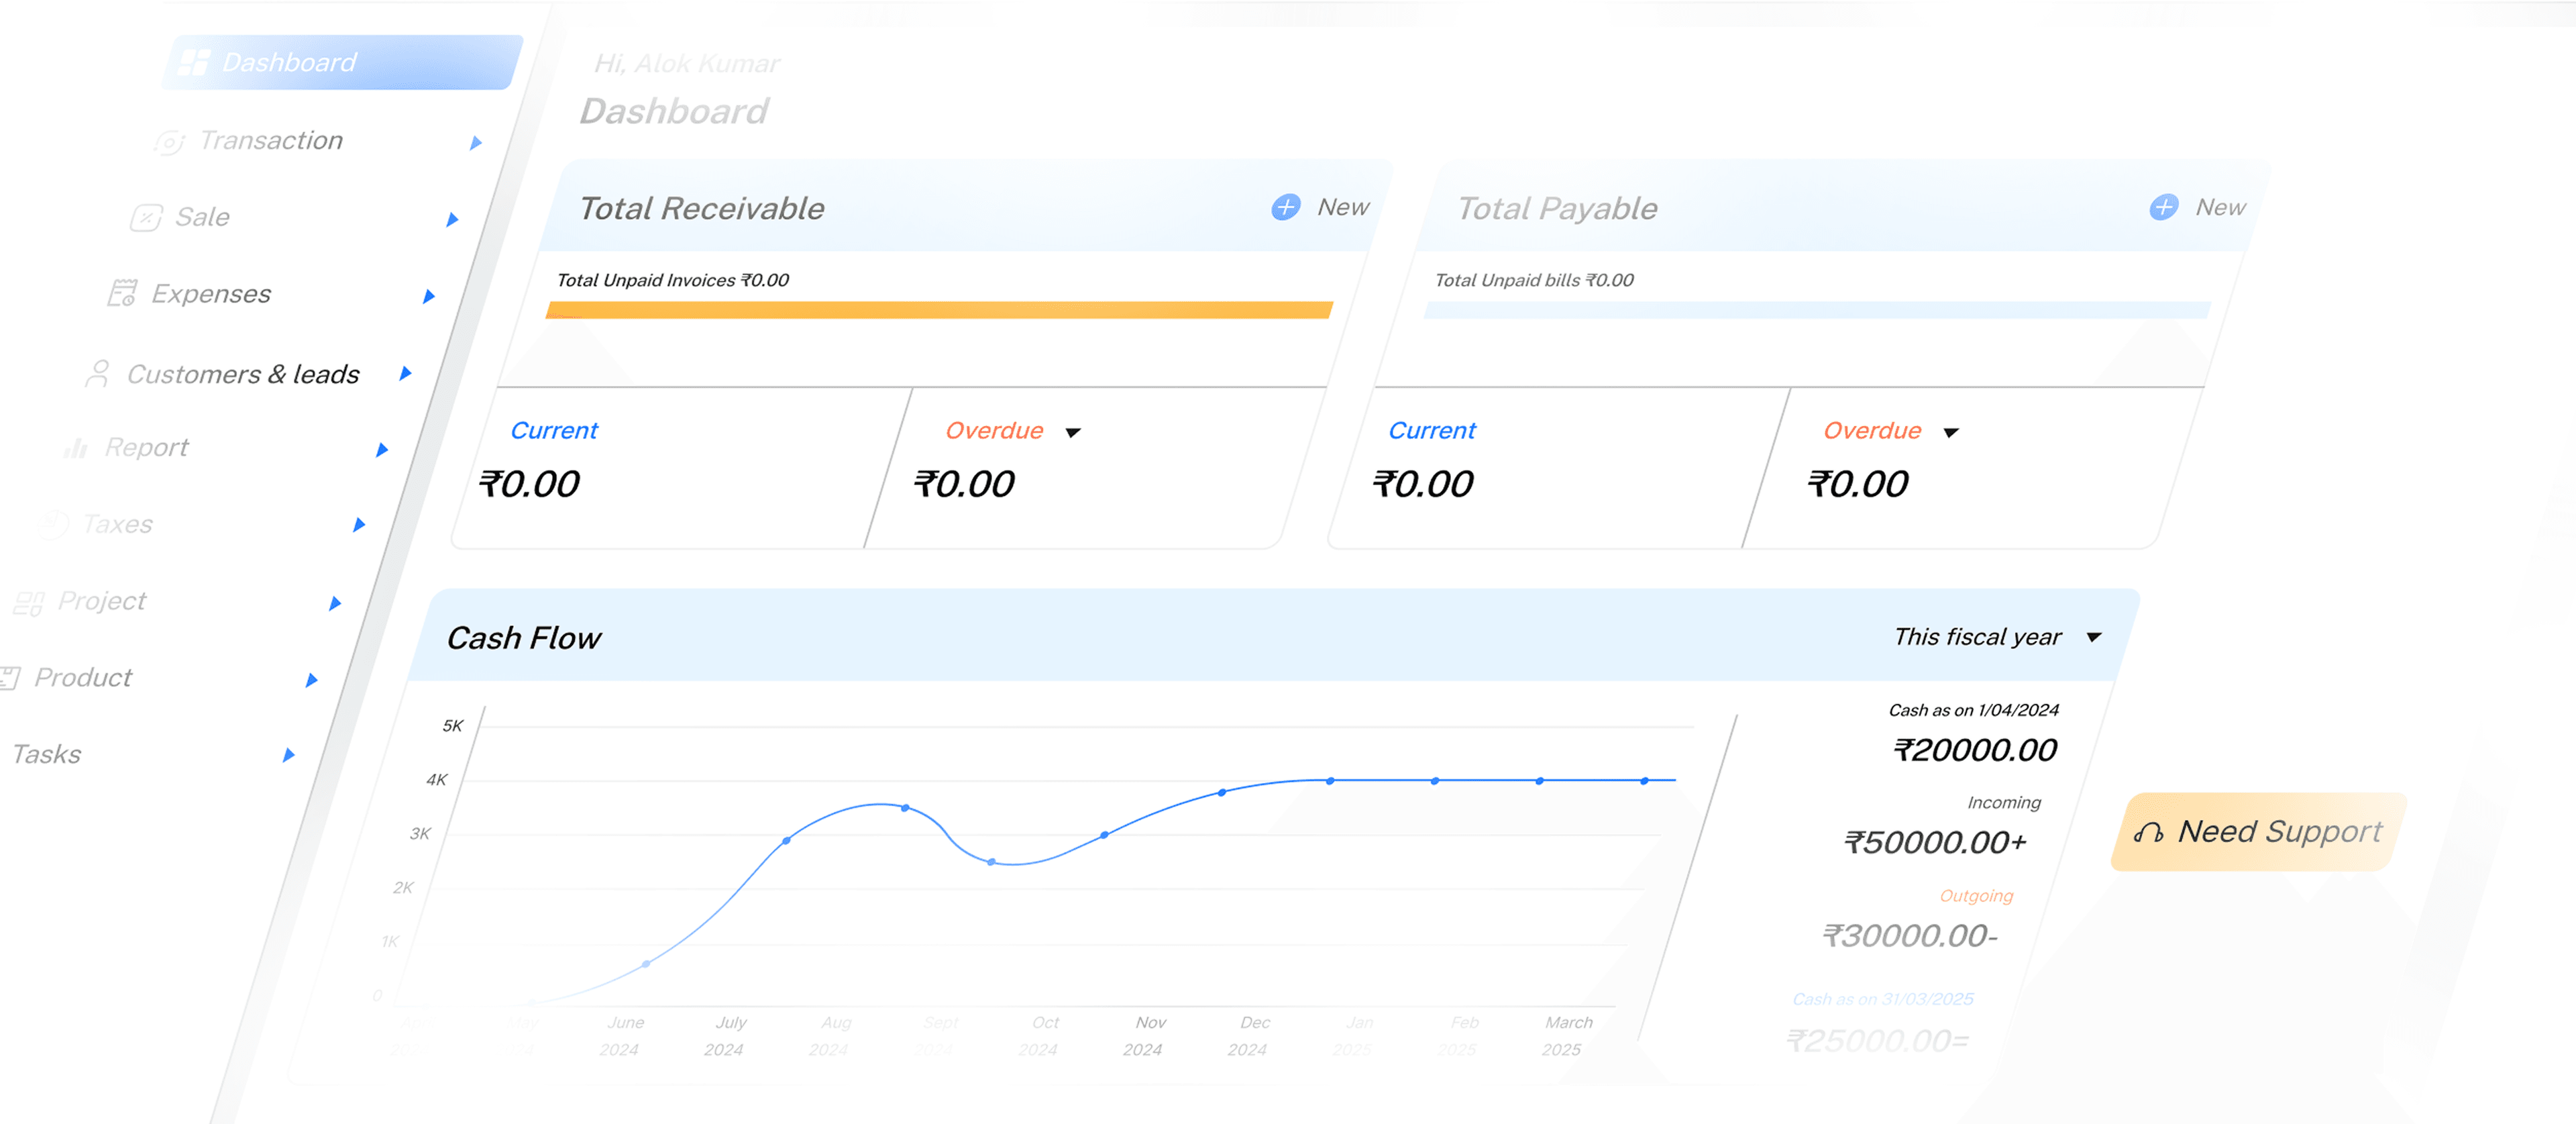The height and width of the screenshot is (1124, 2576).
Task: Expand the Tasks menu arrow
Action: [x=288, y=755]
